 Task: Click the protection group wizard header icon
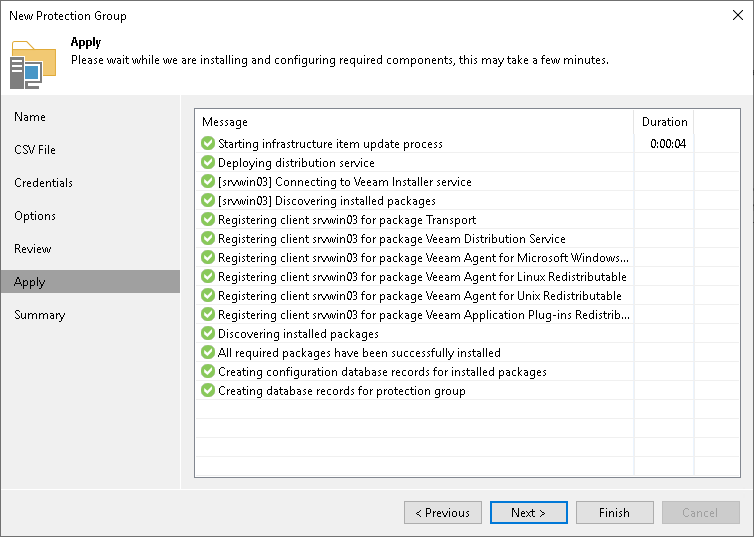point(33,65)
